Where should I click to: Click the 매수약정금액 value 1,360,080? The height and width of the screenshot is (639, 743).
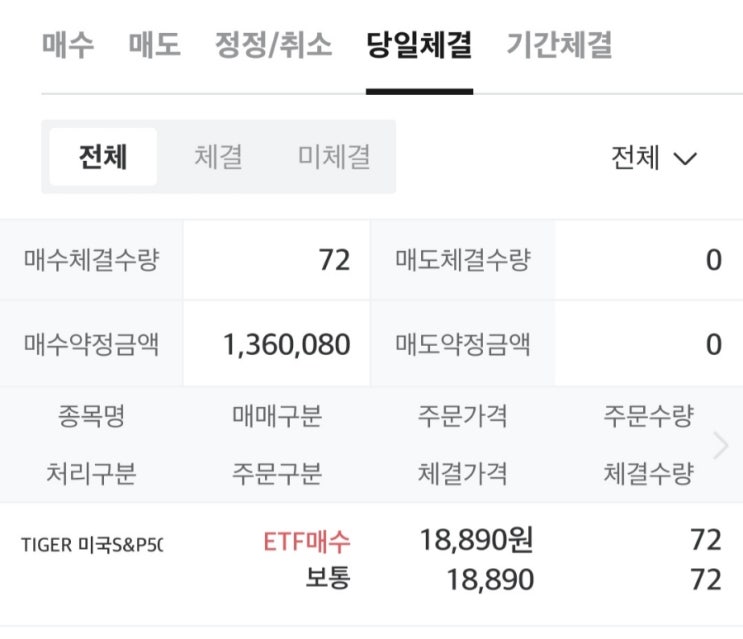286,345
